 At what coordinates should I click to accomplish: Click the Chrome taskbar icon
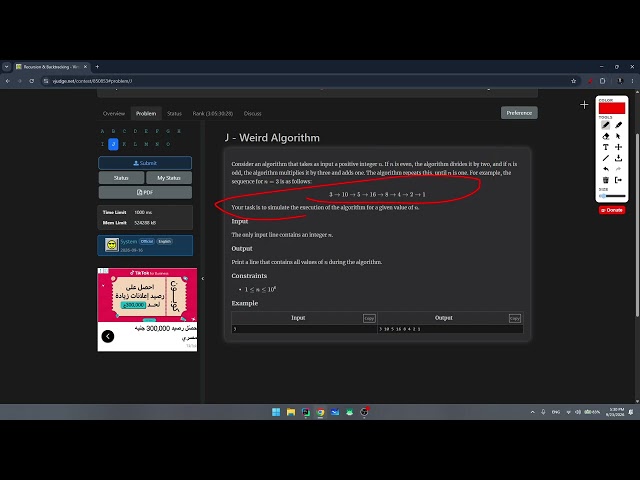point(320,412)
